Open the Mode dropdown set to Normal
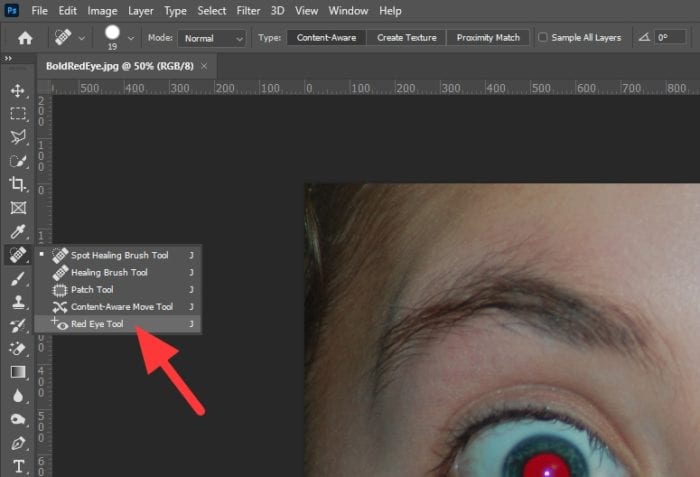The width and height of the screenshot is (700, 477). pos(212,38)
